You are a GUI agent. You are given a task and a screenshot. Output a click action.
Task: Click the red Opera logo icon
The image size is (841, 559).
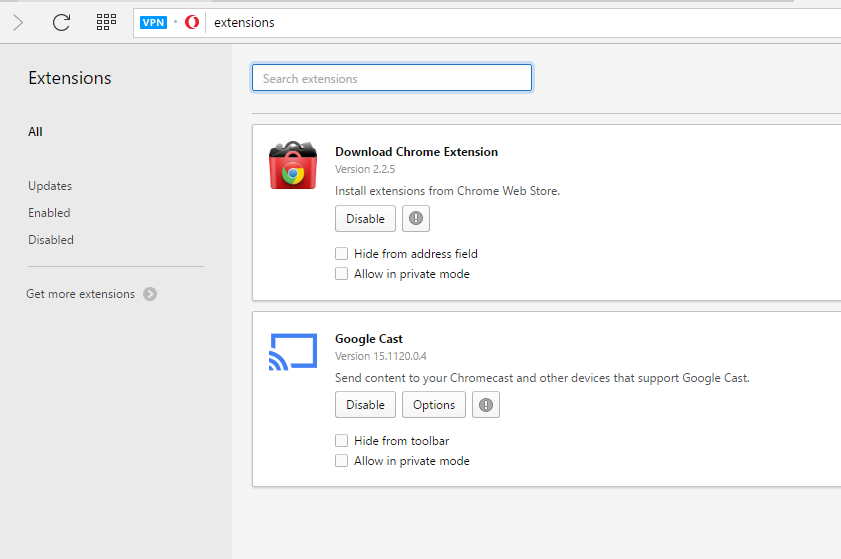192,23
